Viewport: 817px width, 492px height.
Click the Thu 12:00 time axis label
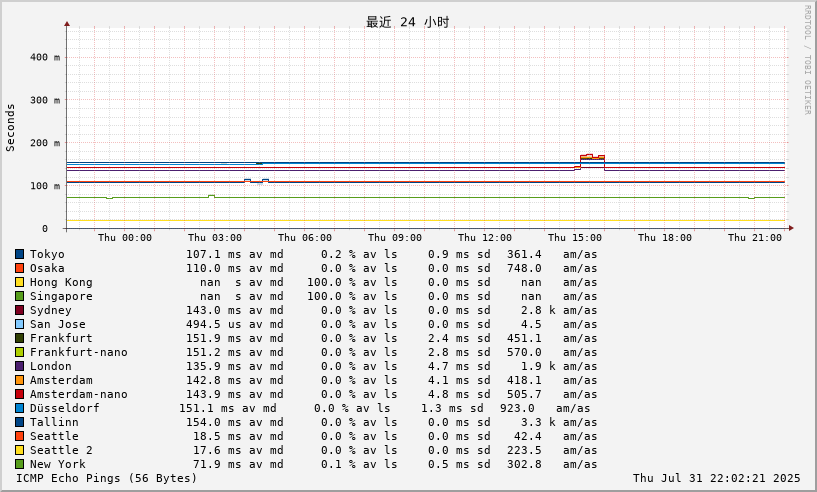(x=485, y=238)
